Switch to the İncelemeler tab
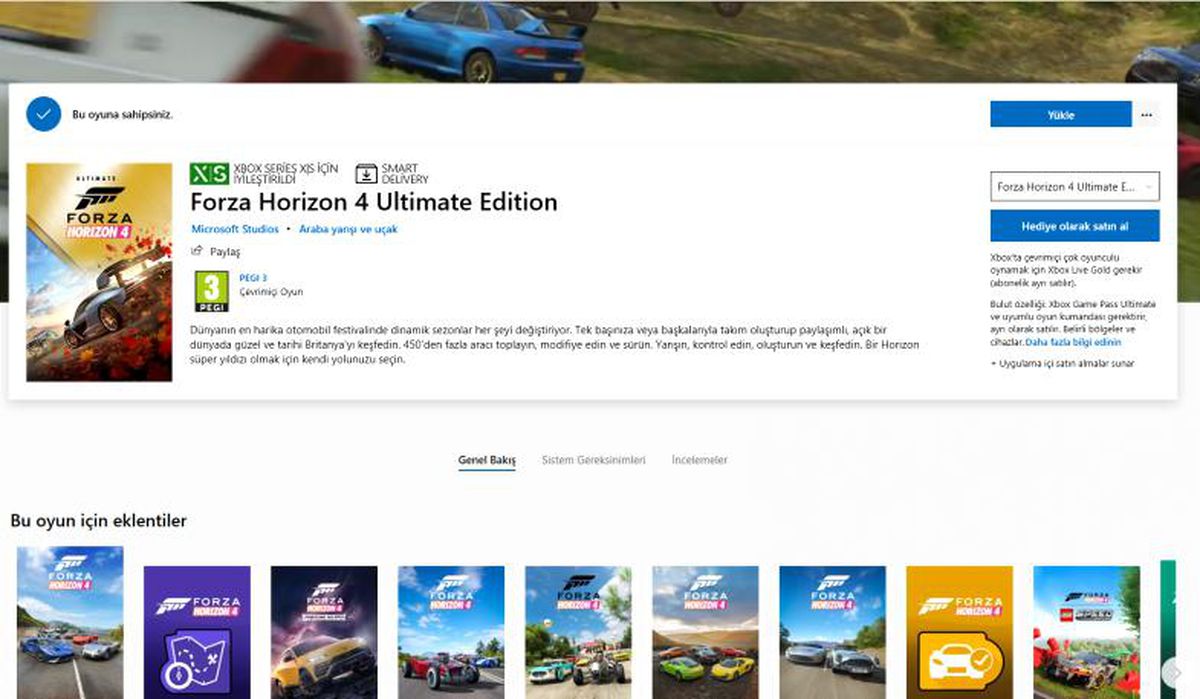The width and height of the screenshot is (1200, 699). click(699, 460)
